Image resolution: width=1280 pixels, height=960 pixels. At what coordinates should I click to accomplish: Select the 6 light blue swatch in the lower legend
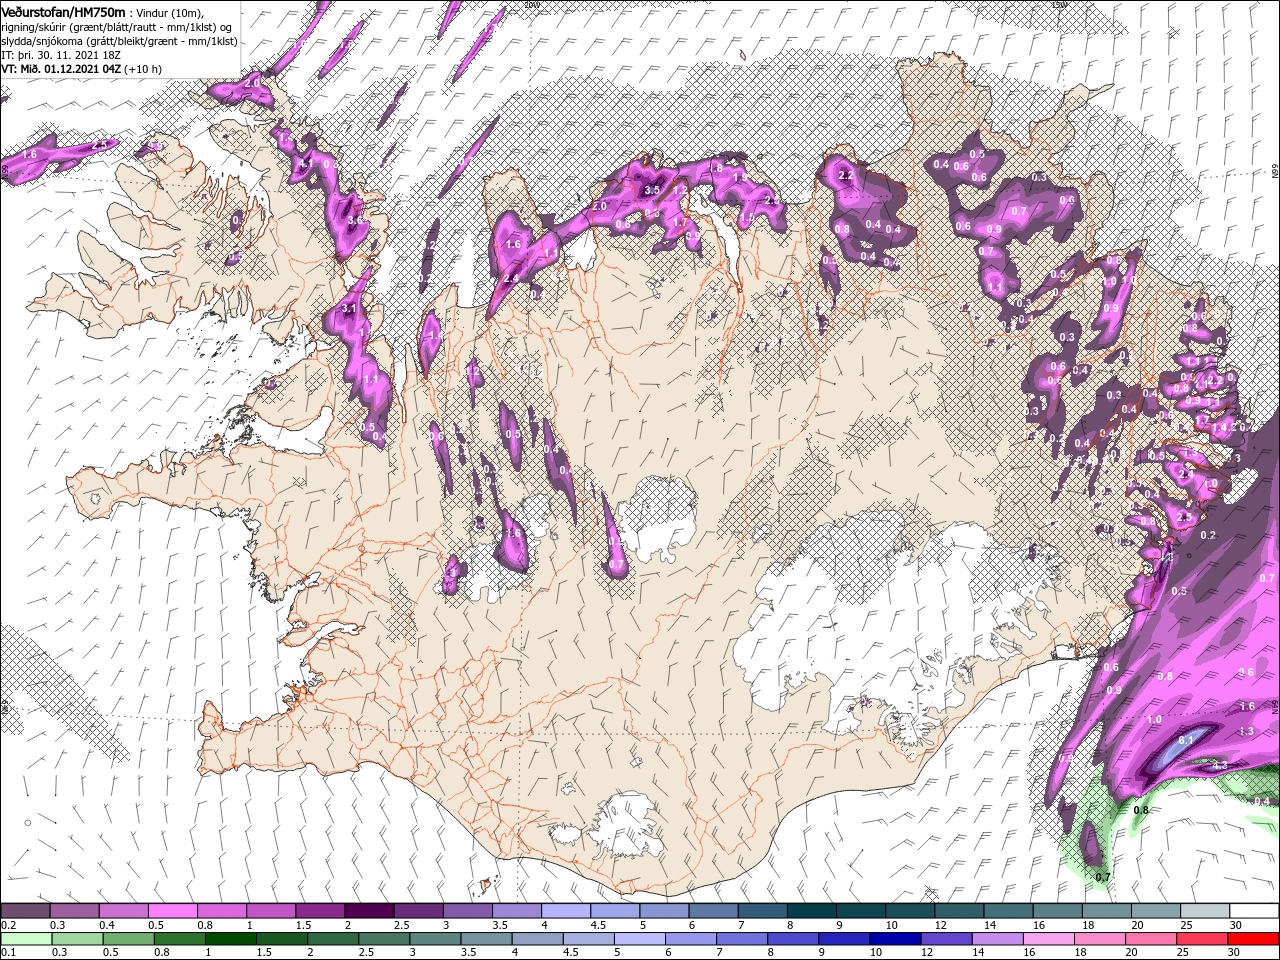coord(689,938)
